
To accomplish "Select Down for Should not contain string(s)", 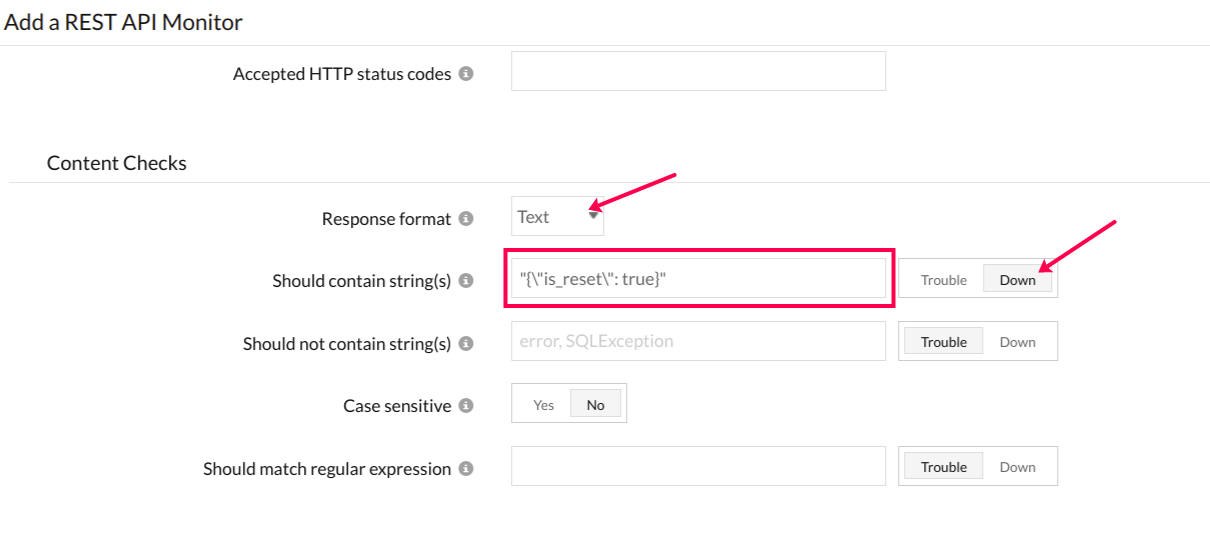I will tap(1017, 342).
